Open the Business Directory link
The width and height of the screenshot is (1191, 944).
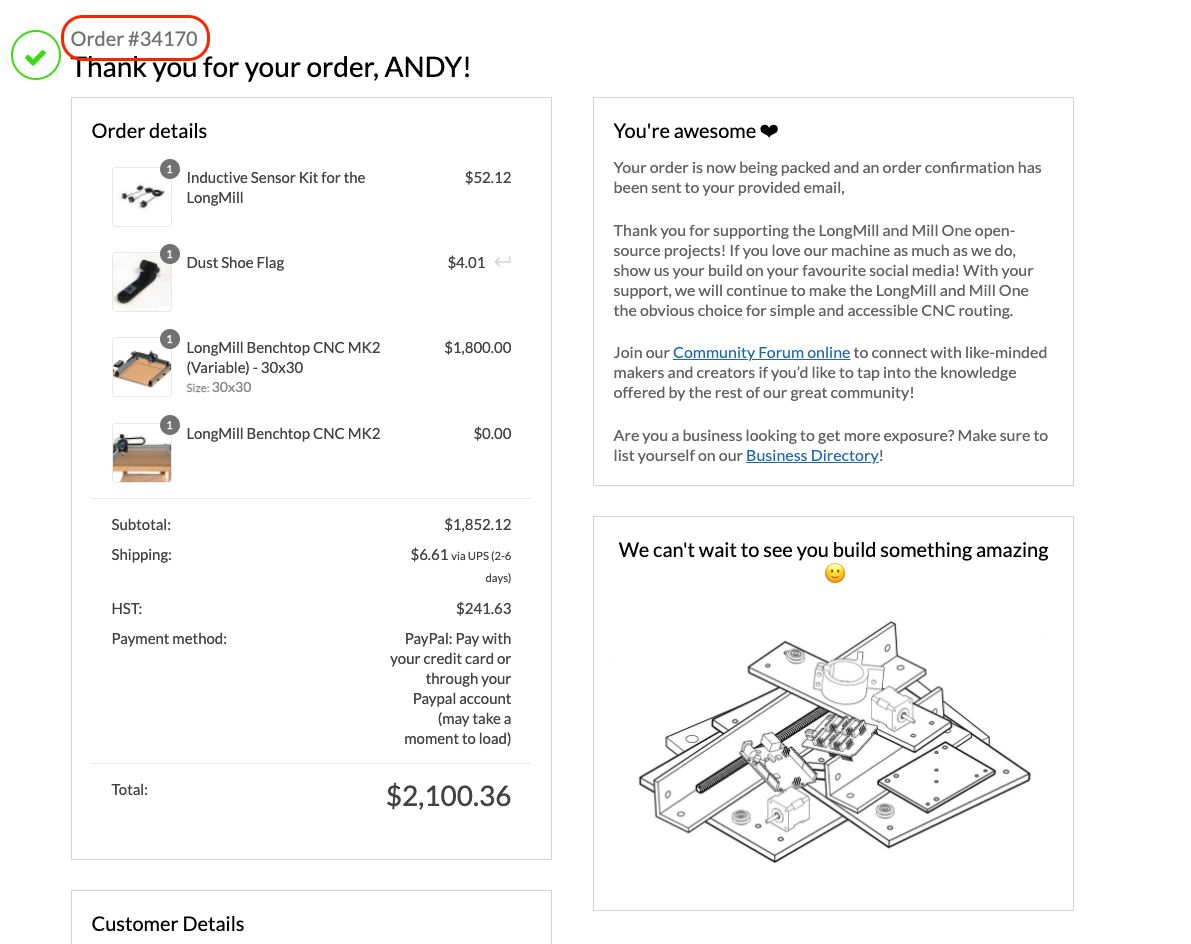[812, 456]
